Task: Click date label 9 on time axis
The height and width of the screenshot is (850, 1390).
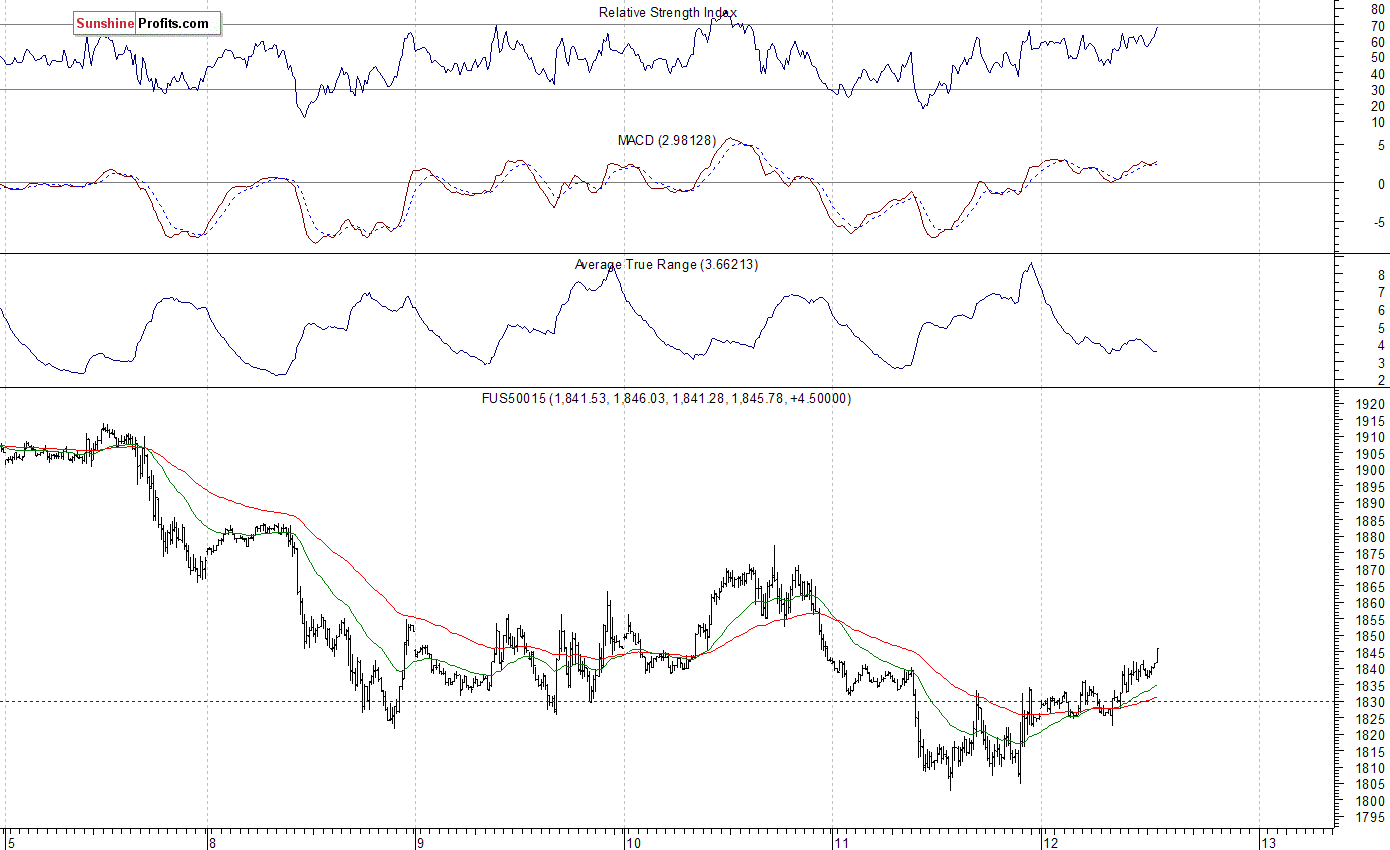Action: pyautogui.click(x=421, y=841)
